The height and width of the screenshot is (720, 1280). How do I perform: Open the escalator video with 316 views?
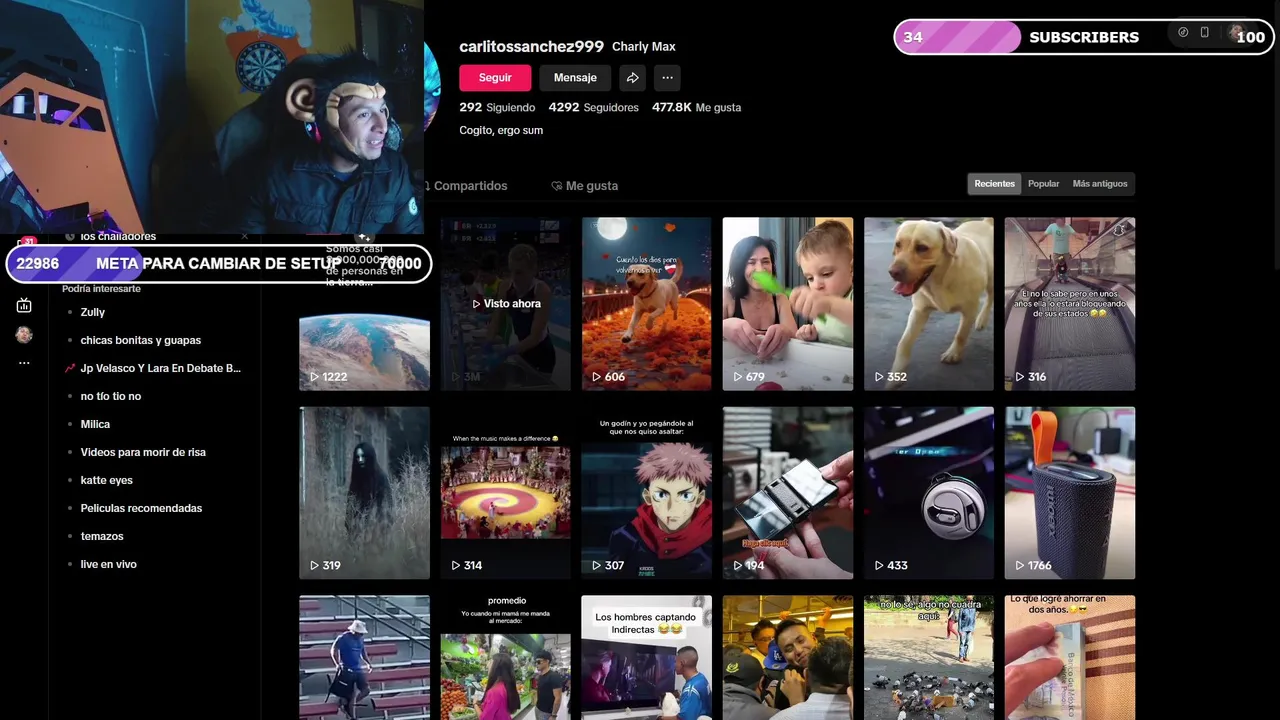[x=1070, y=304]
